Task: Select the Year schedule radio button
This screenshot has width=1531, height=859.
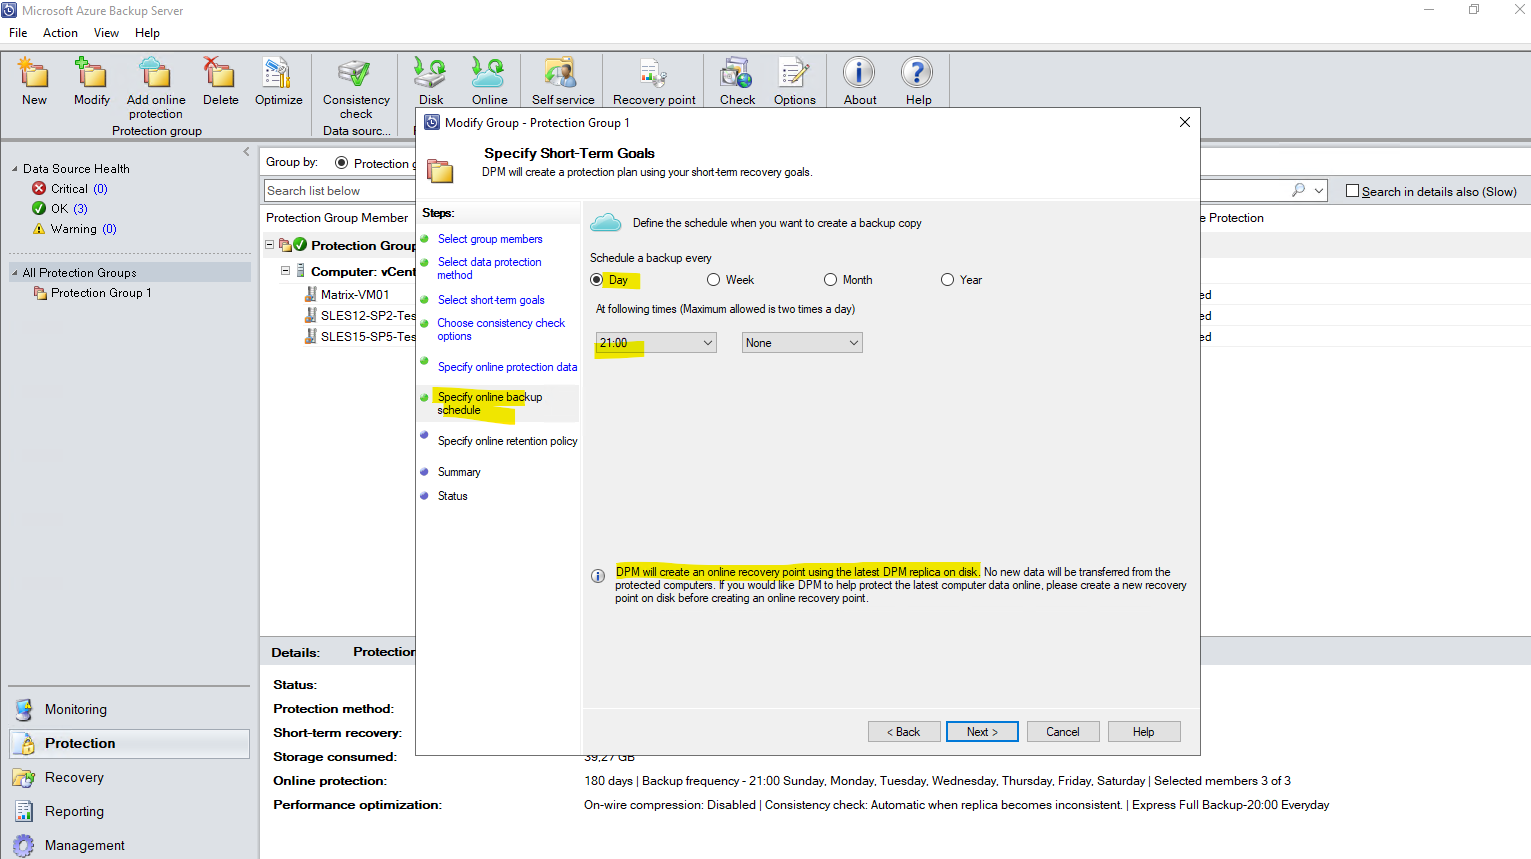Action: (x=947, y=280)
